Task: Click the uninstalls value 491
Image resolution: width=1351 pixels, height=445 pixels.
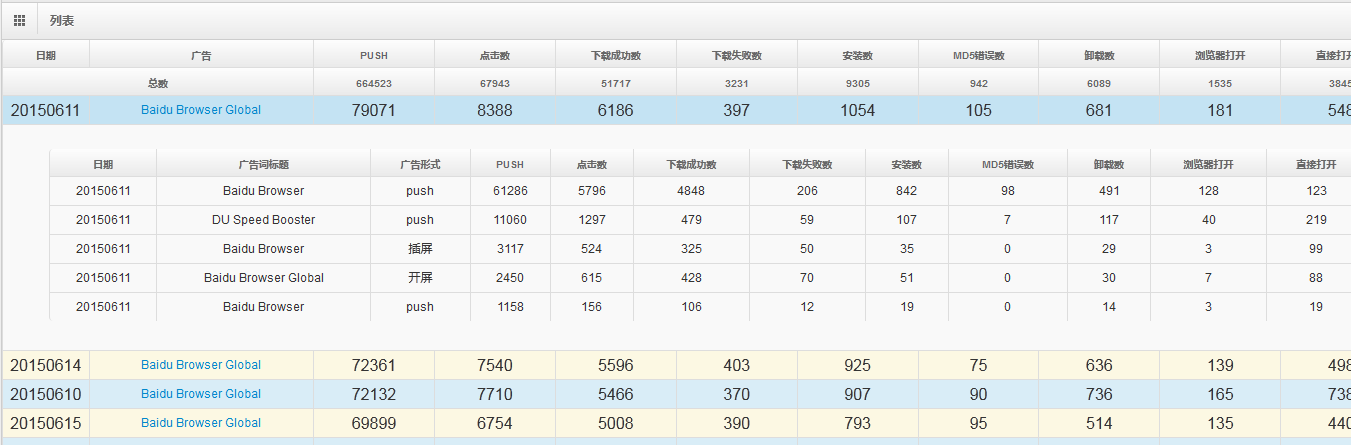Action: point(1109,191)
